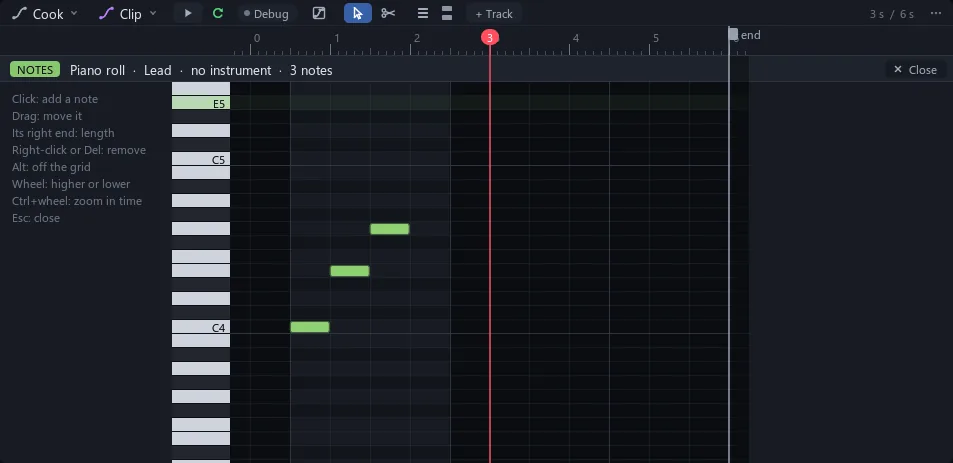Click the 'Esc: close' hint text
The height and width of the screenshot is (463, 953).
pyautogui.click(x=36, y=218)
